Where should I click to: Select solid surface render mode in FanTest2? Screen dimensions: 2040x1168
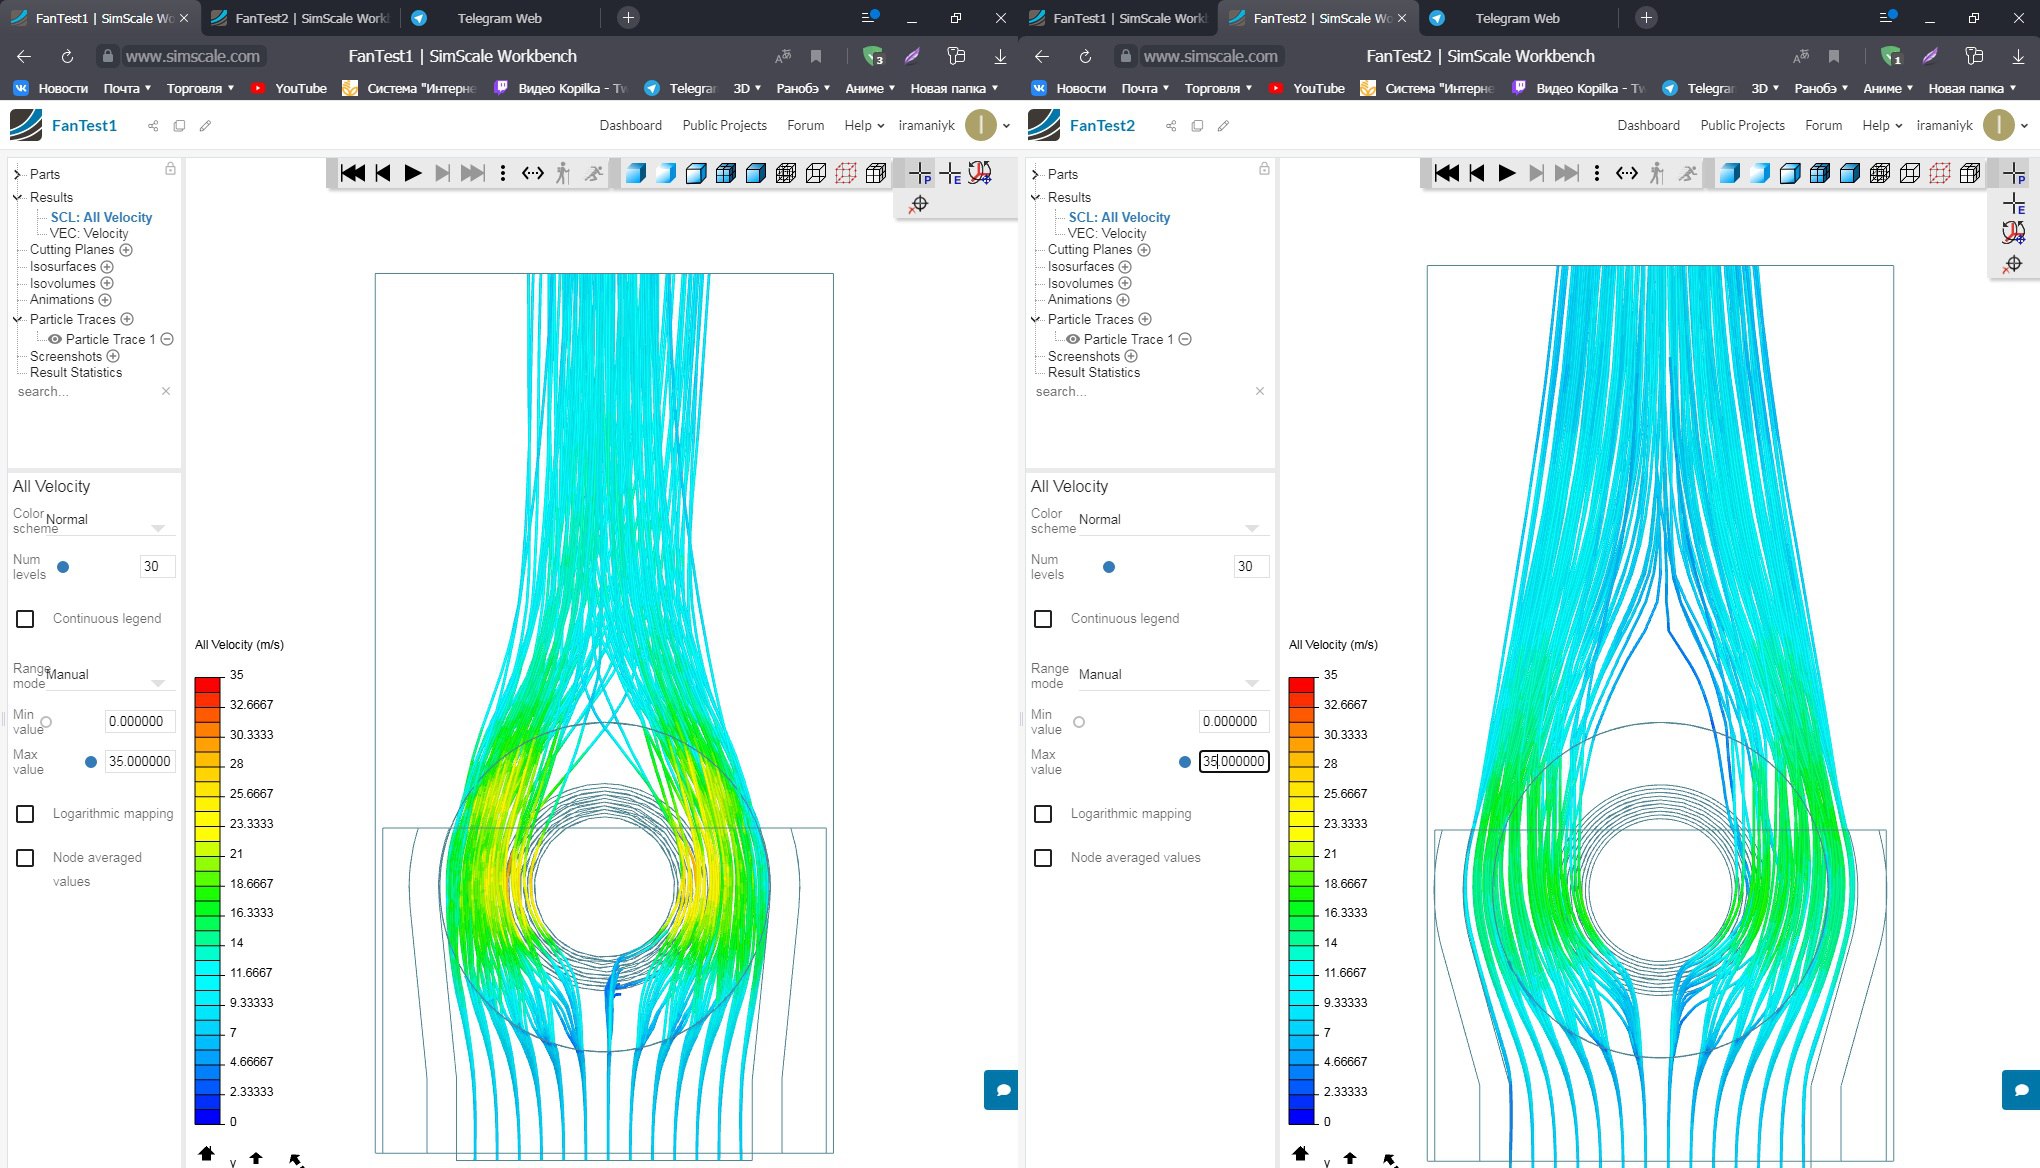pyautogui.click(x=1729, y=173)
